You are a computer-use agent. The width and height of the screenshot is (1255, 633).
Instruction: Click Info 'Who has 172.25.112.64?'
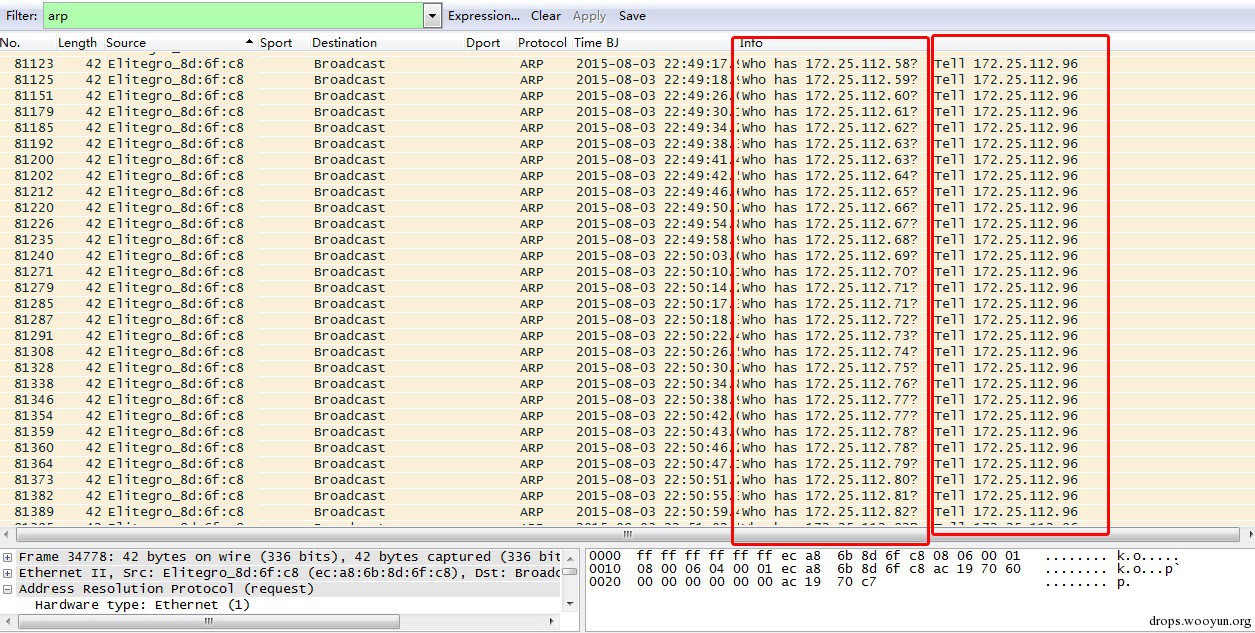pos(829,176)
